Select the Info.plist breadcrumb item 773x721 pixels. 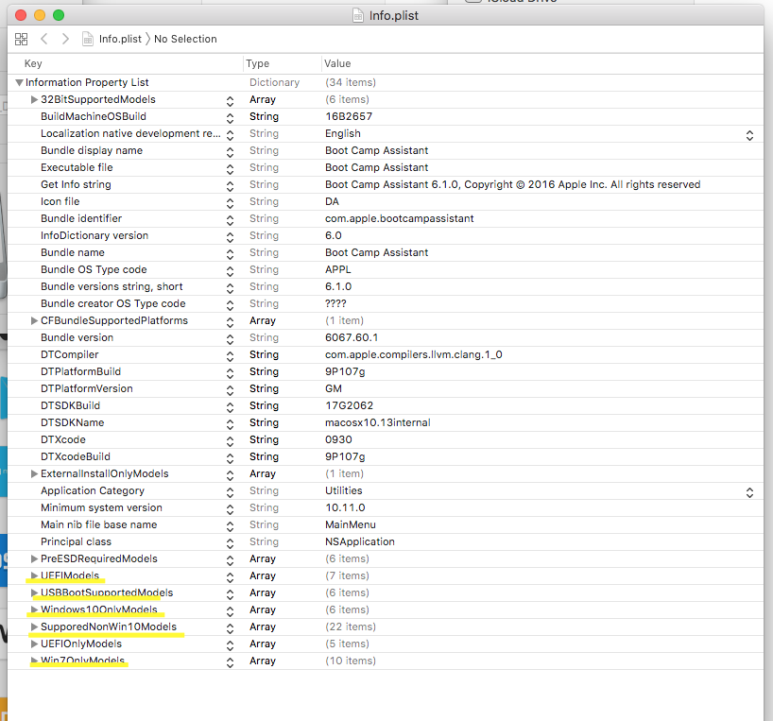120,39
